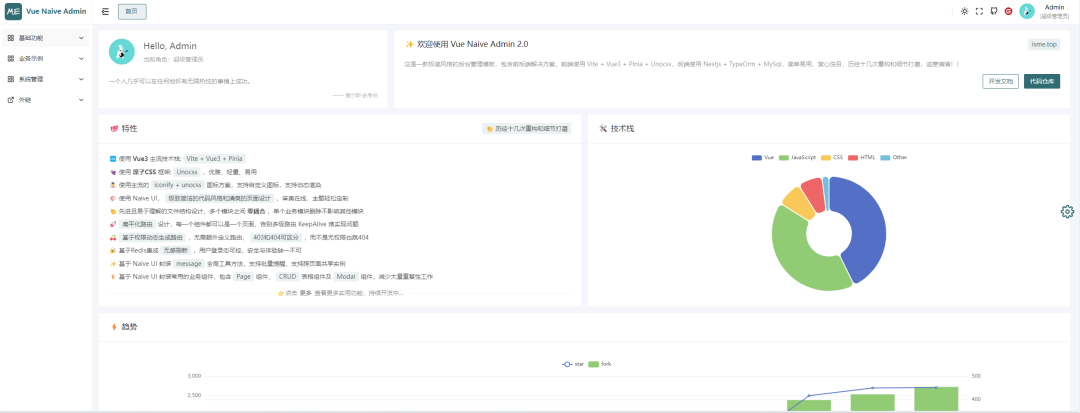1080x413 pixels.
Task: Enter fullscreen mode via header icon
Action: point(979,11)
